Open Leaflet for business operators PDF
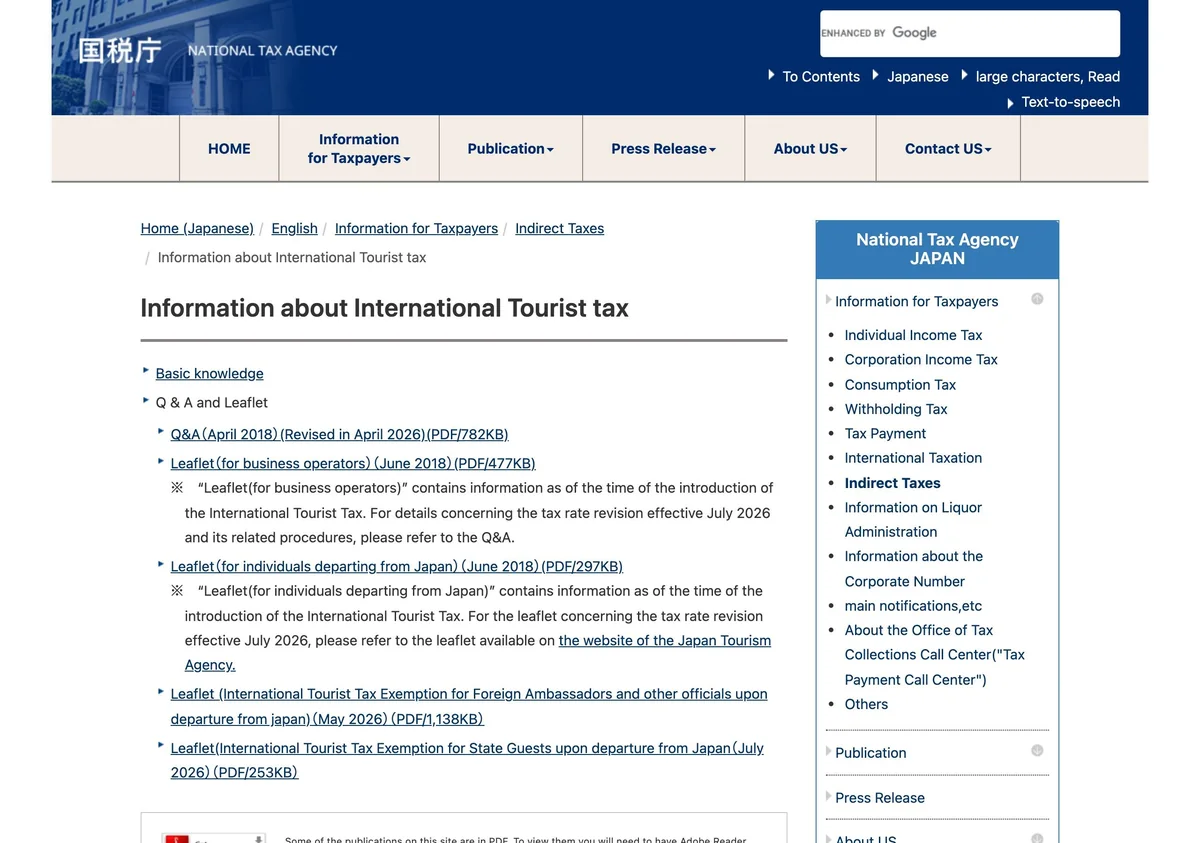 pos(353,463)
